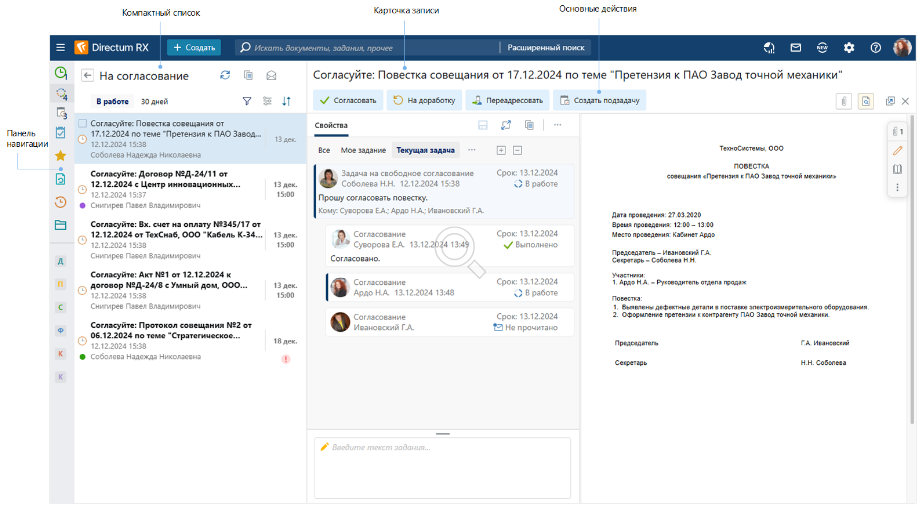Open sort order dropdown in list
924x507 pixels.
[x=287, y=101]
